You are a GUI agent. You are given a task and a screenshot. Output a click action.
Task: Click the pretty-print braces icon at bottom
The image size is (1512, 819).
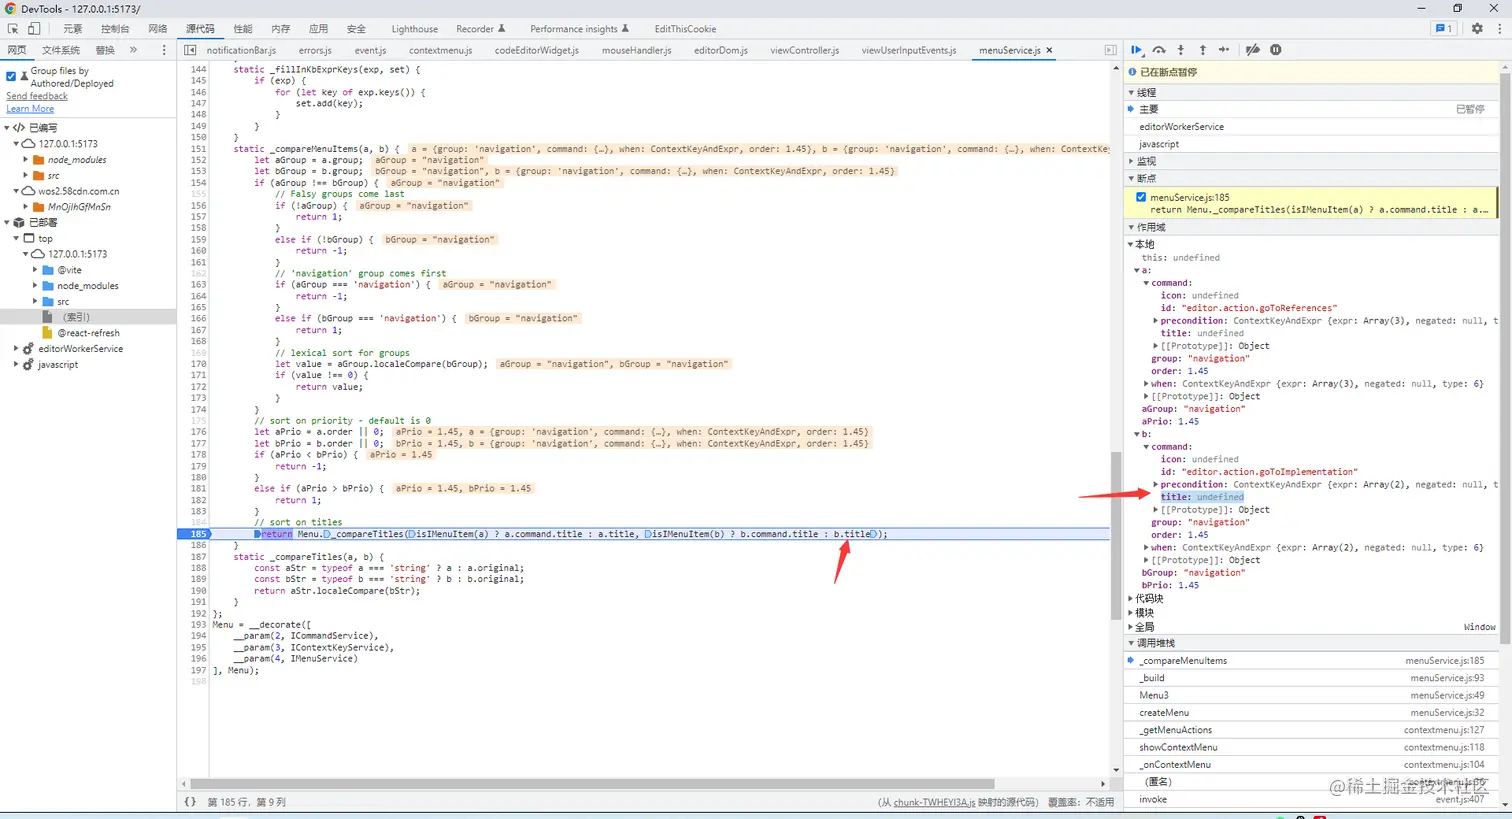tap(190, 801)
